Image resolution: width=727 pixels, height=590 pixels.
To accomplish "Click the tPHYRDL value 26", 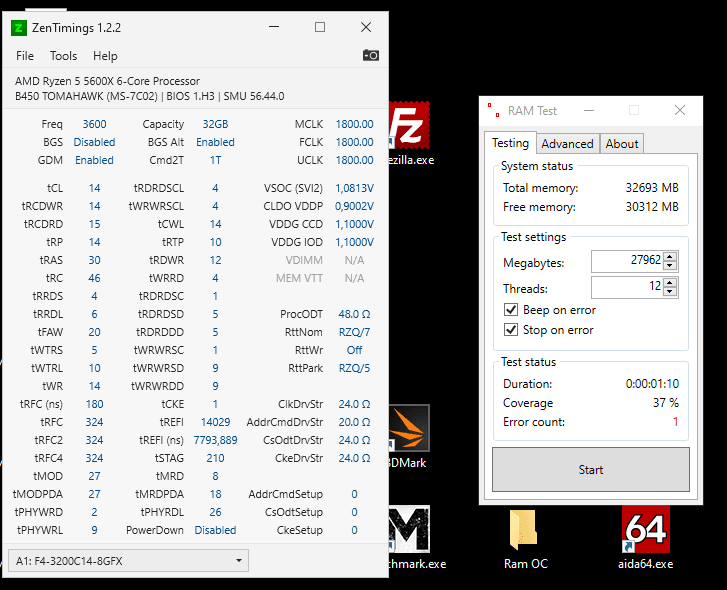I will pos(215,512).
